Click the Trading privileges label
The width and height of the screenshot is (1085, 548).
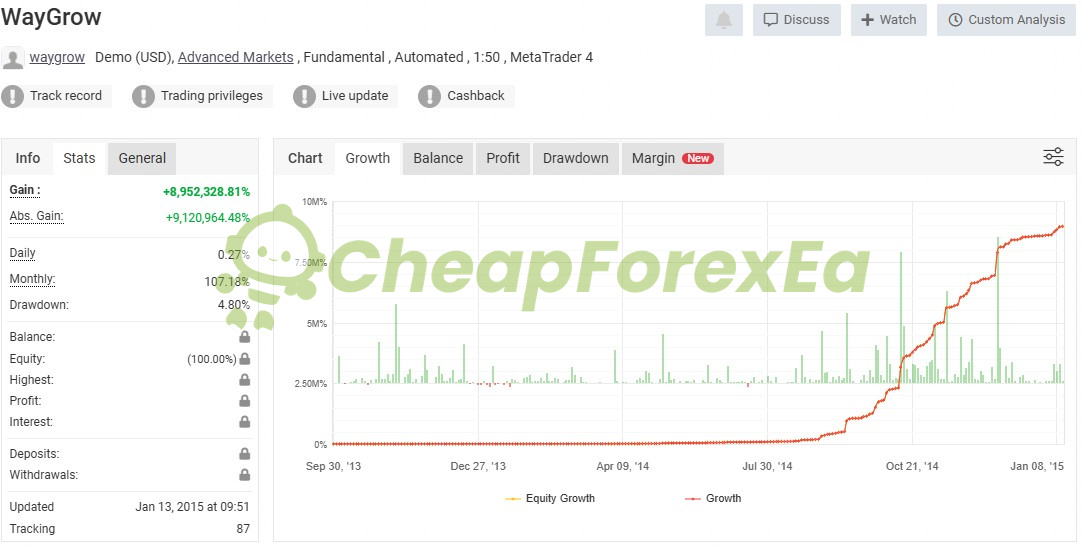pyautogui.click(x=212, y=96)
